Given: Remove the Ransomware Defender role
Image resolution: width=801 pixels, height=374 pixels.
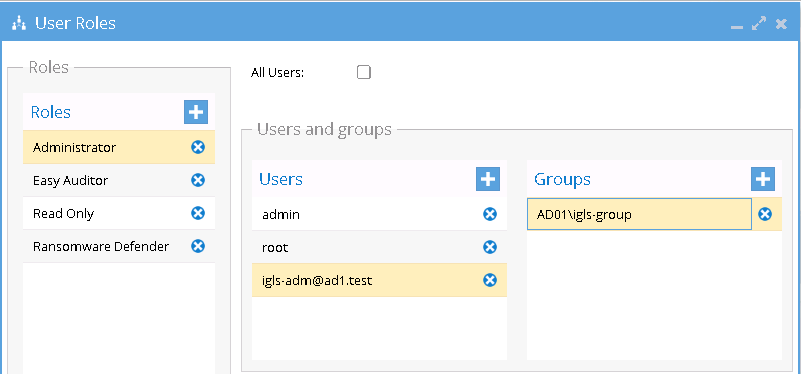Looking at the screenshot, I should 198,246.
